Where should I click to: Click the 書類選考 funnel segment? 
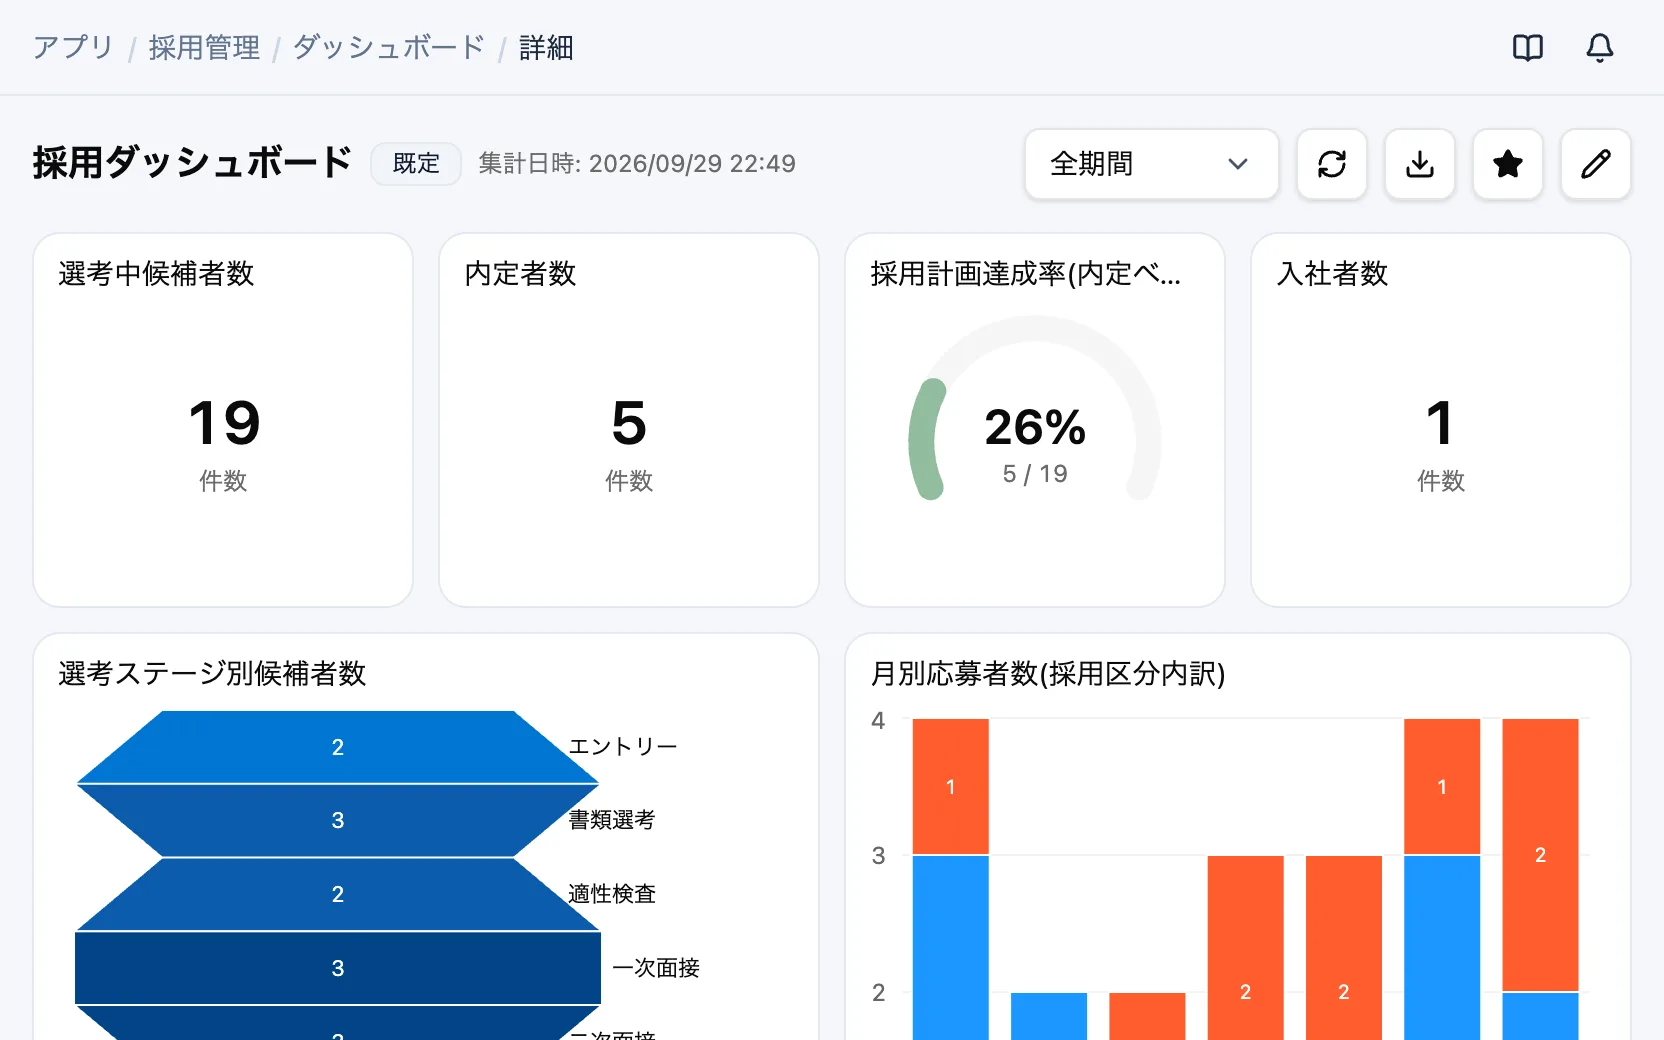(x=338, y=821)
